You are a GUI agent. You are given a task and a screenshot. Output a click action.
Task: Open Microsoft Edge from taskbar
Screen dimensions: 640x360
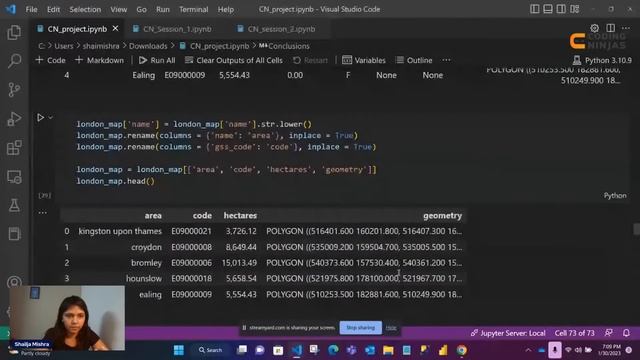point(333,350)
